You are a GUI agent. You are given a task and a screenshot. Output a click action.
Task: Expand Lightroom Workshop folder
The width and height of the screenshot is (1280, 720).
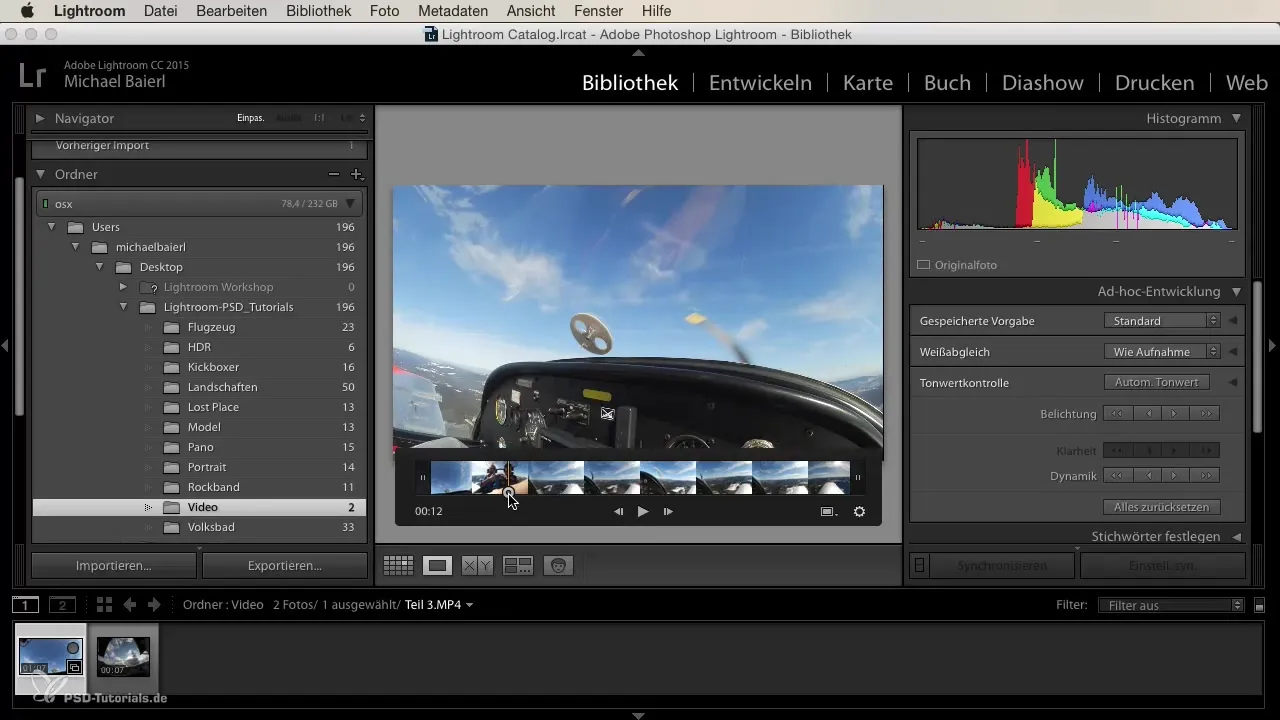[x=123, y=287]
